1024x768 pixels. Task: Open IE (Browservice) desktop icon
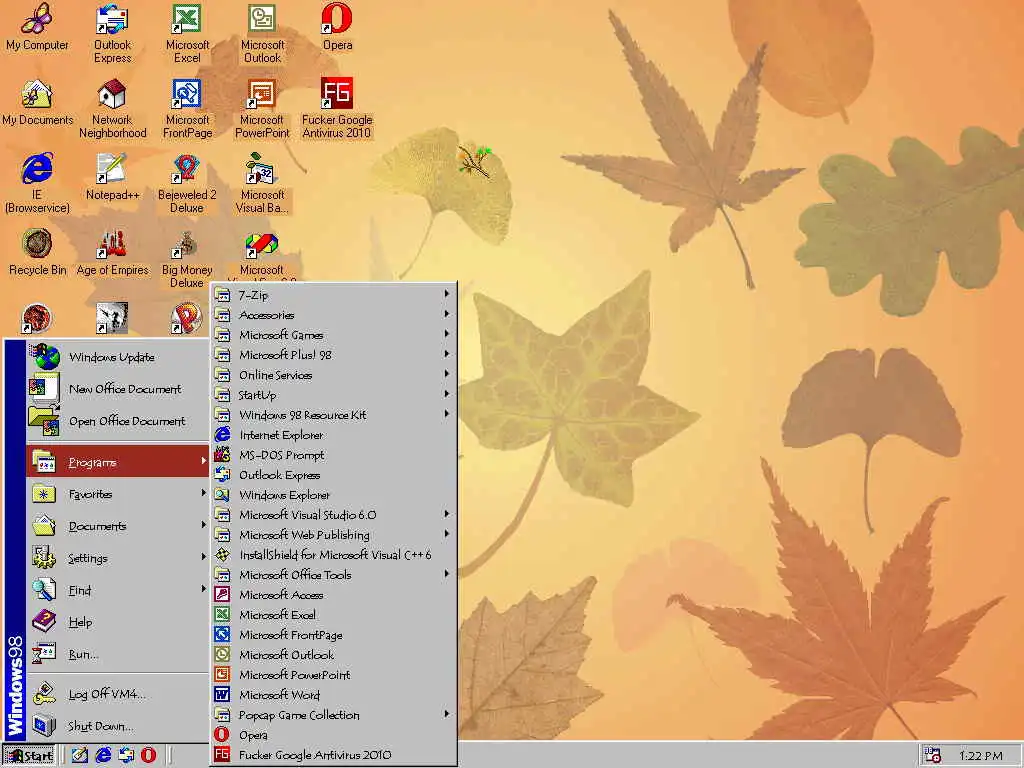37,184
